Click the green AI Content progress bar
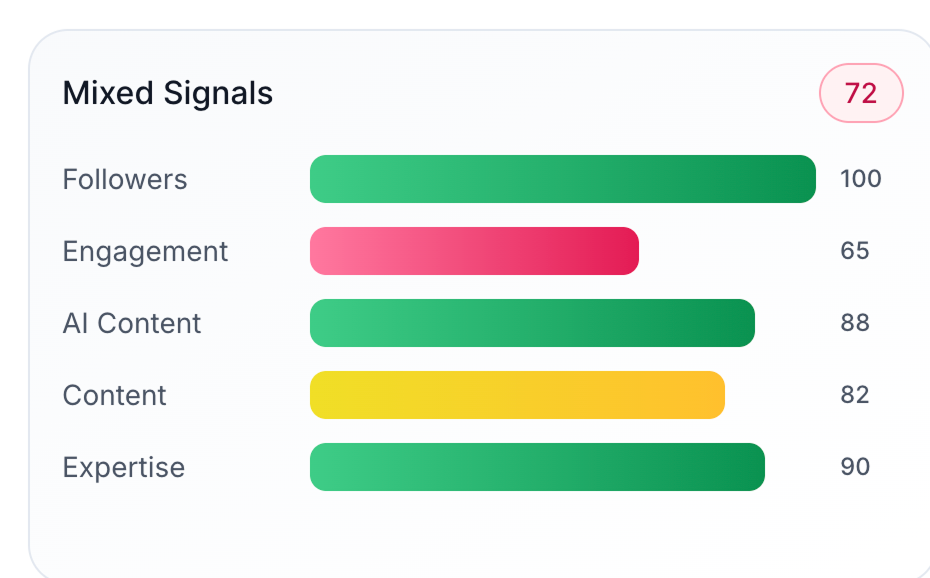The image size is (930, 578). 532,323
